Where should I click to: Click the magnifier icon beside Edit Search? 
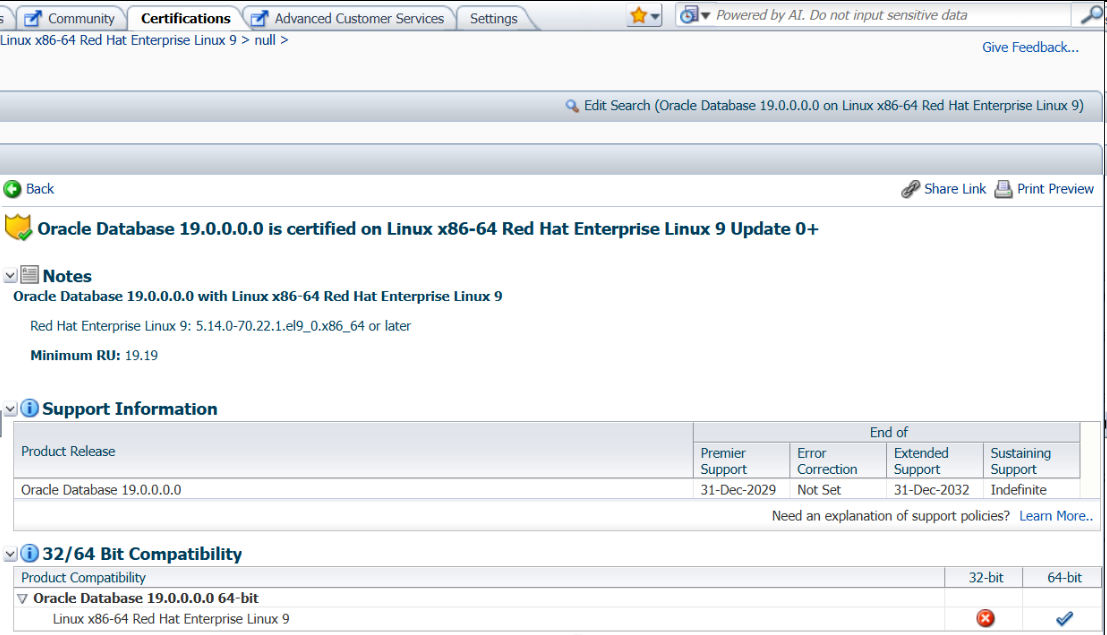tap(572, 106)
